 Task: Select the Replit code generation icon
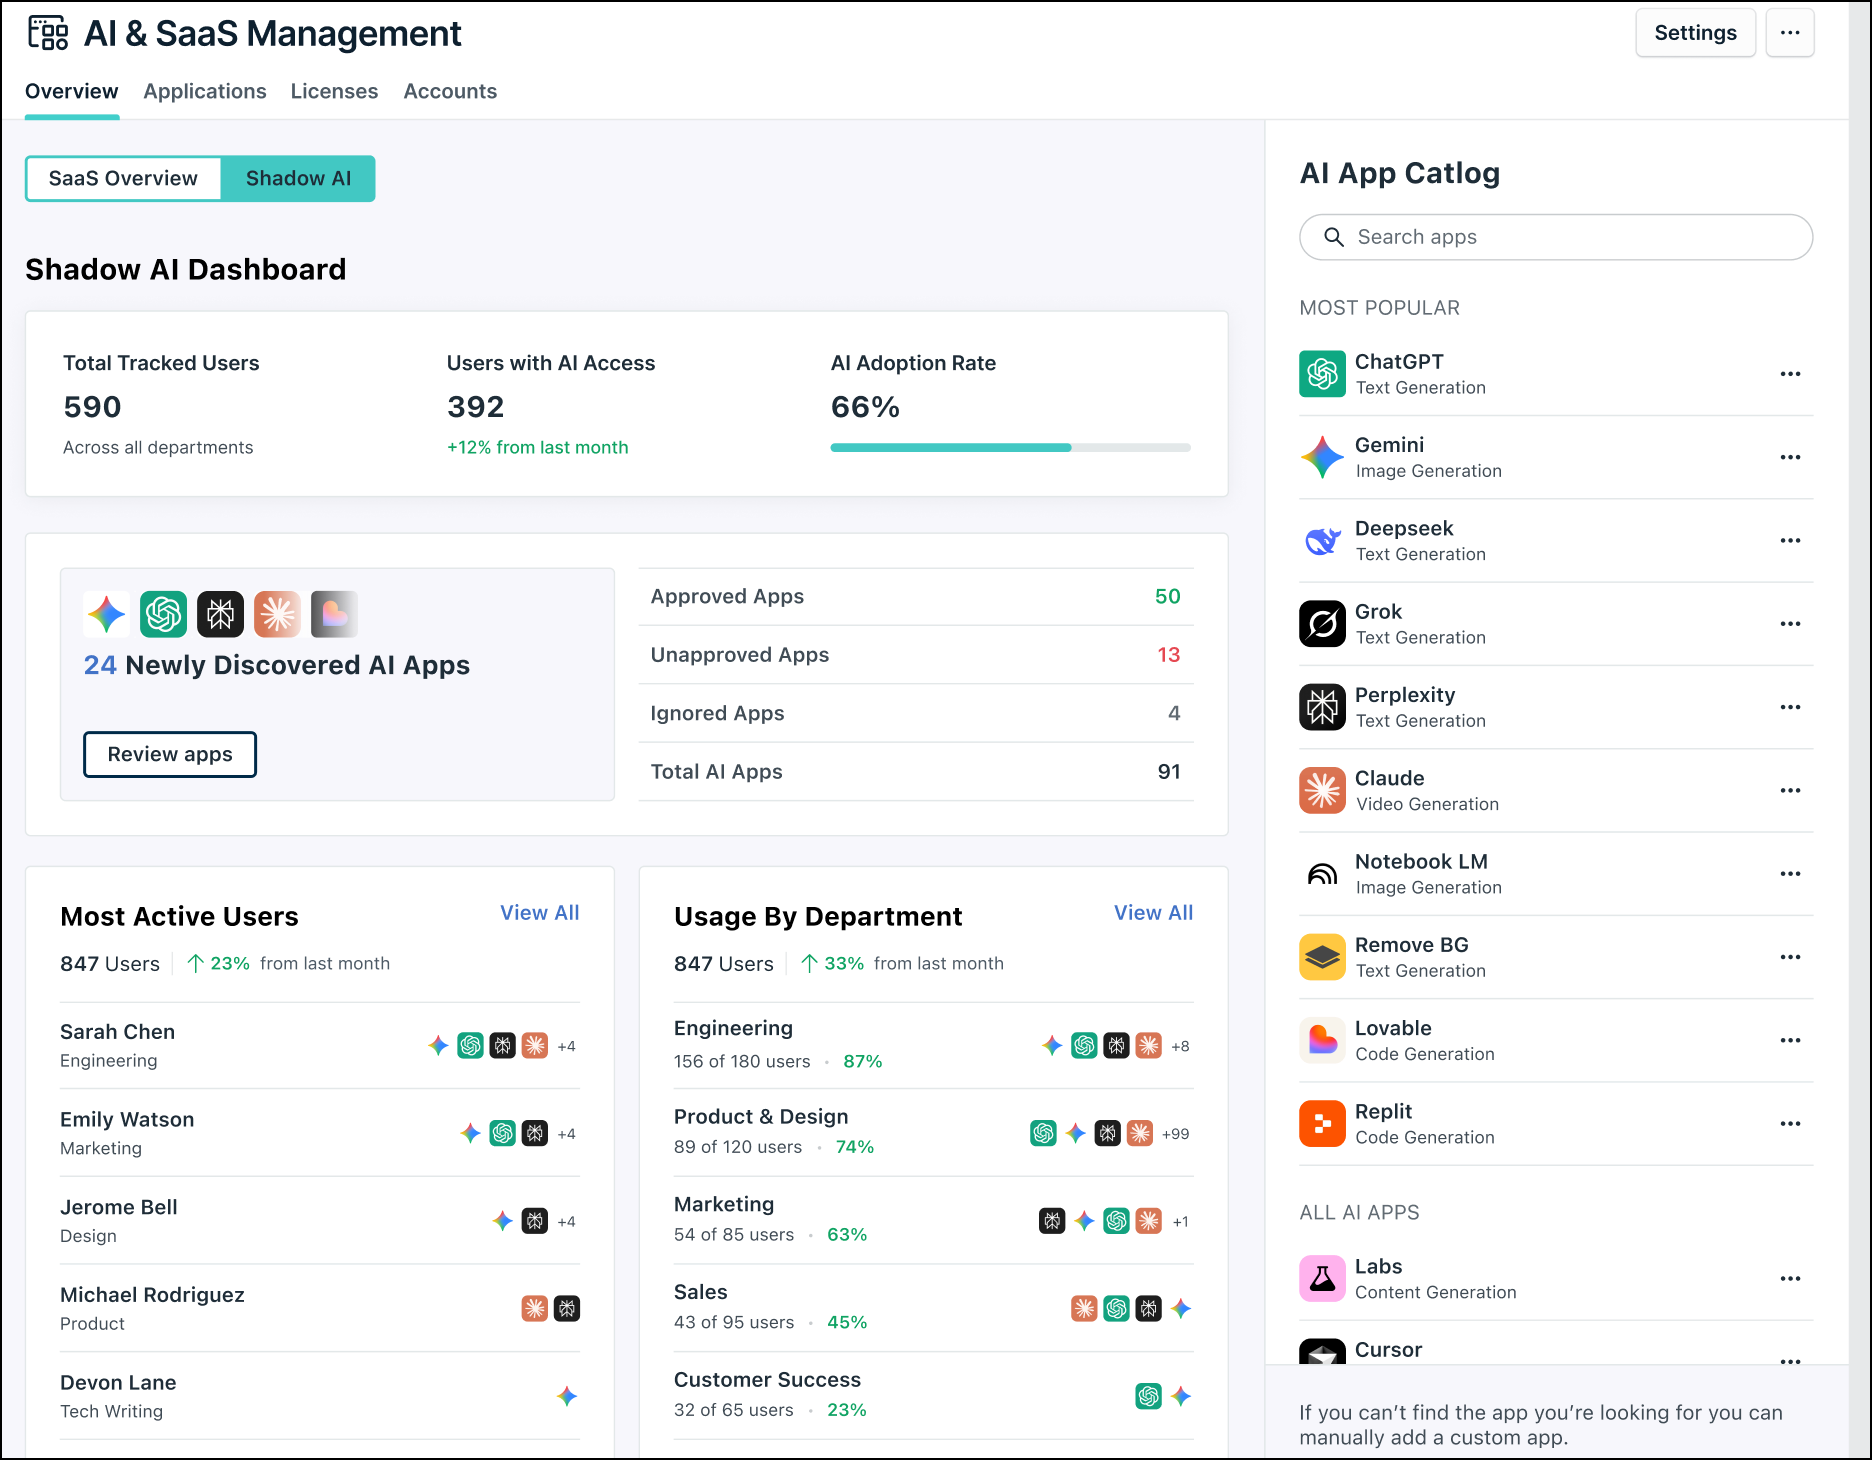click(x=1322, y=1123)
